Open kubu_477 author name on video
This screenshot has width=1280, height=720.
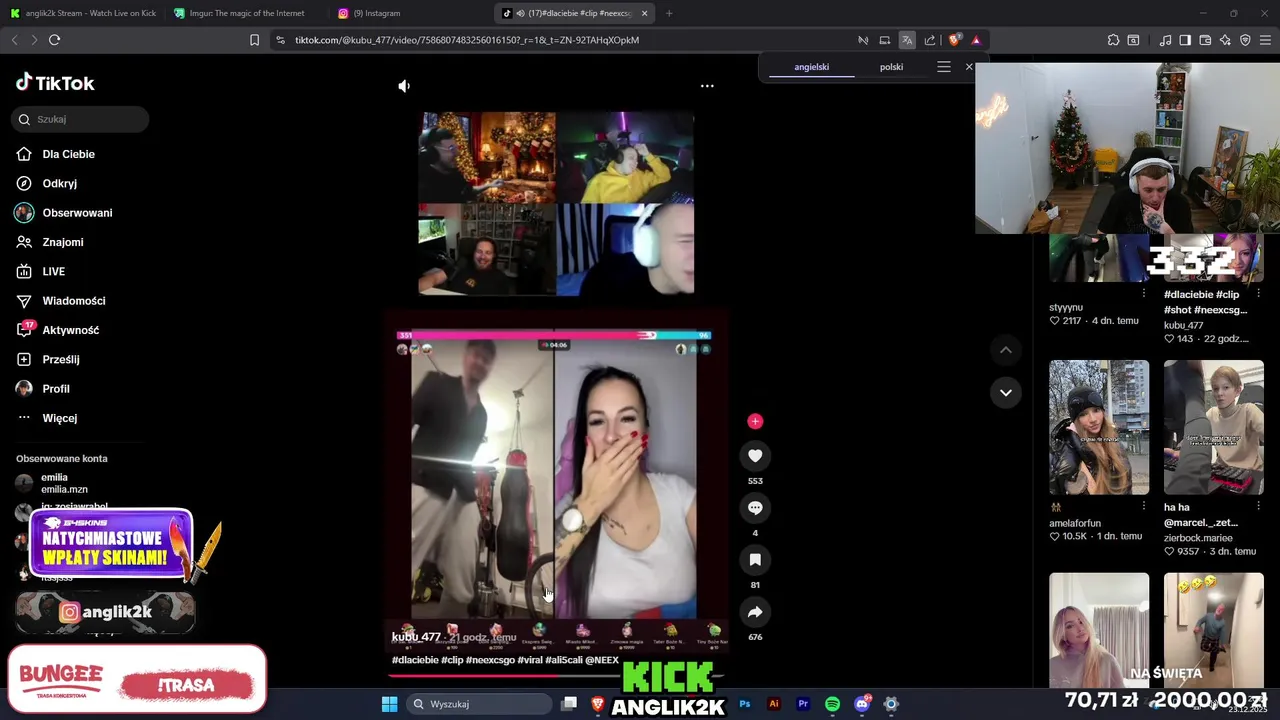coord(416,637)
